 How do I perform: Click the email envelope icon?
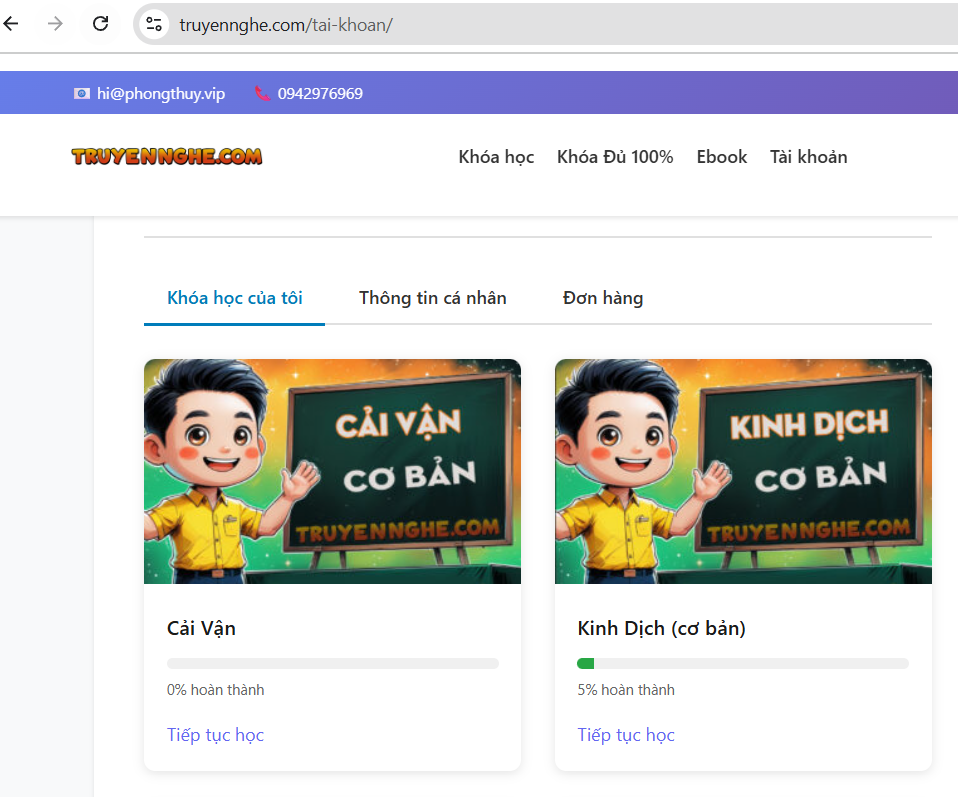tap(82, 94)
